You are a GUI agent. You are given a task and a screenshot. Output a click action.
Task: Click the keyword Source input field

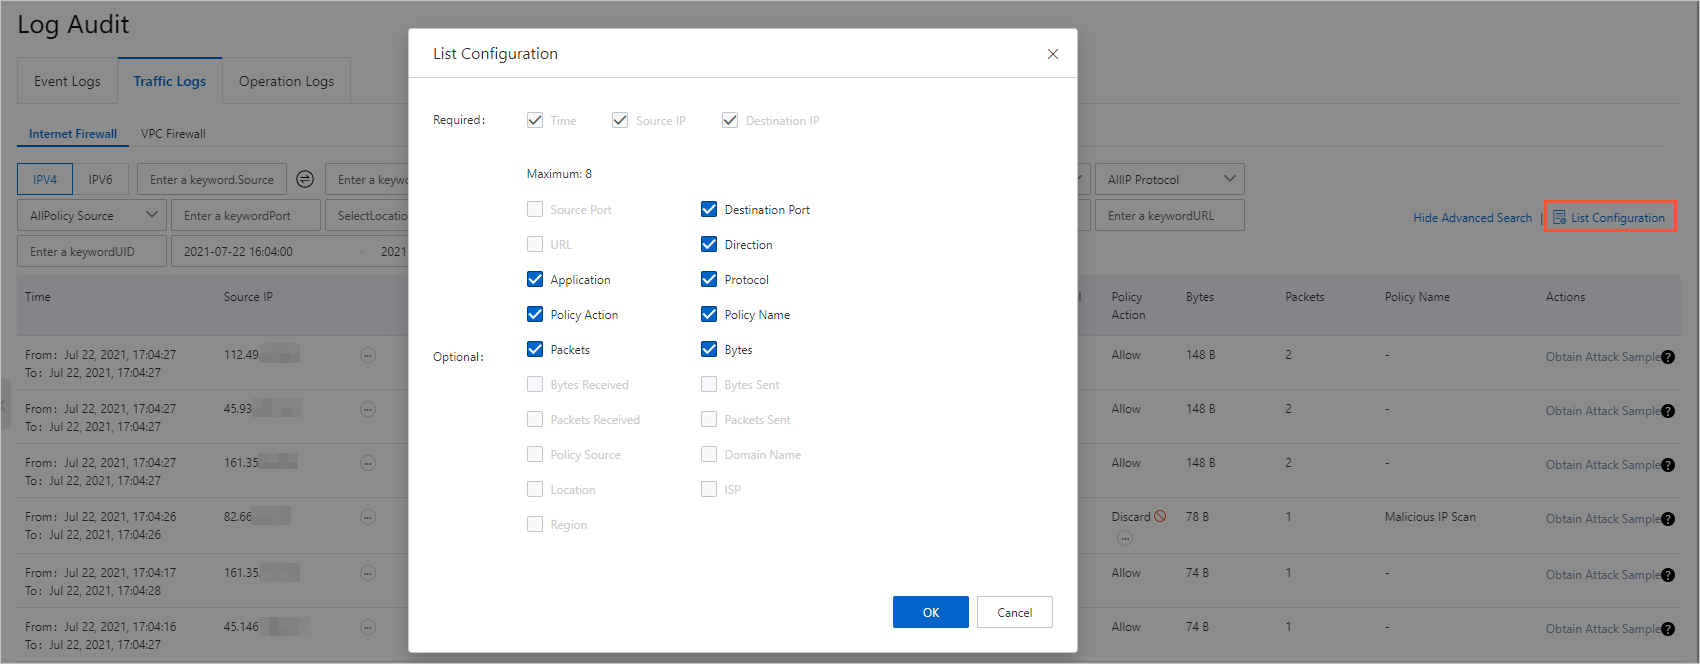click(212, 179)
